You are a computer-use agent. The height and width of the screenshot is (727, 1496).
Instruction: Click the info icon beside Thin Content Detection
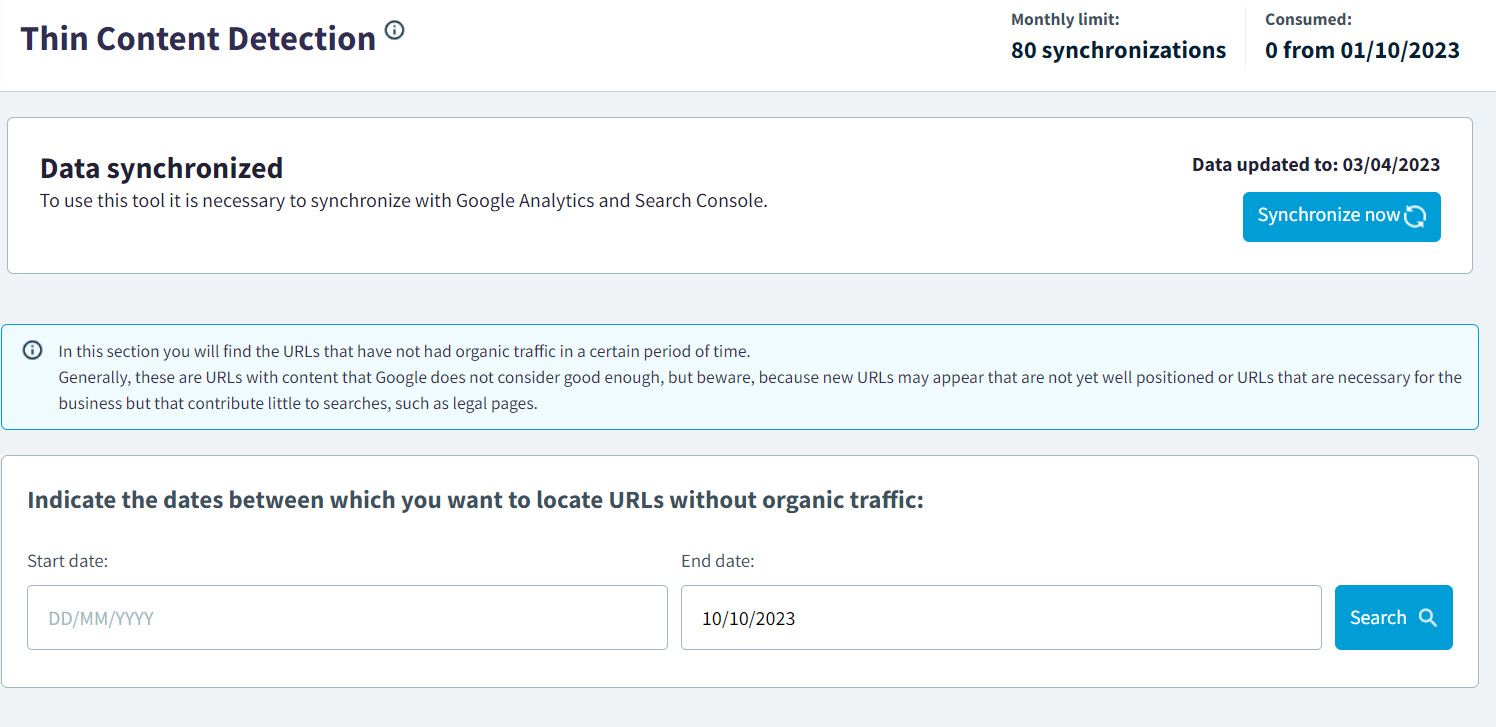click(x=395, y=30)
